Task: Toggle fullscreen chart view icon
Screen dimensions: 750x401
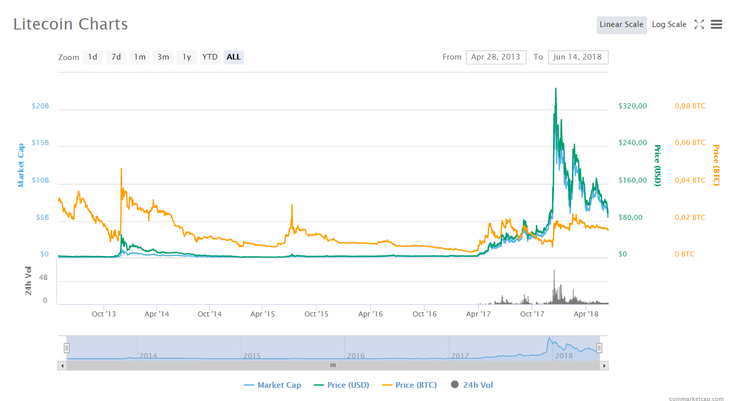Action: [x=699, y=24]
